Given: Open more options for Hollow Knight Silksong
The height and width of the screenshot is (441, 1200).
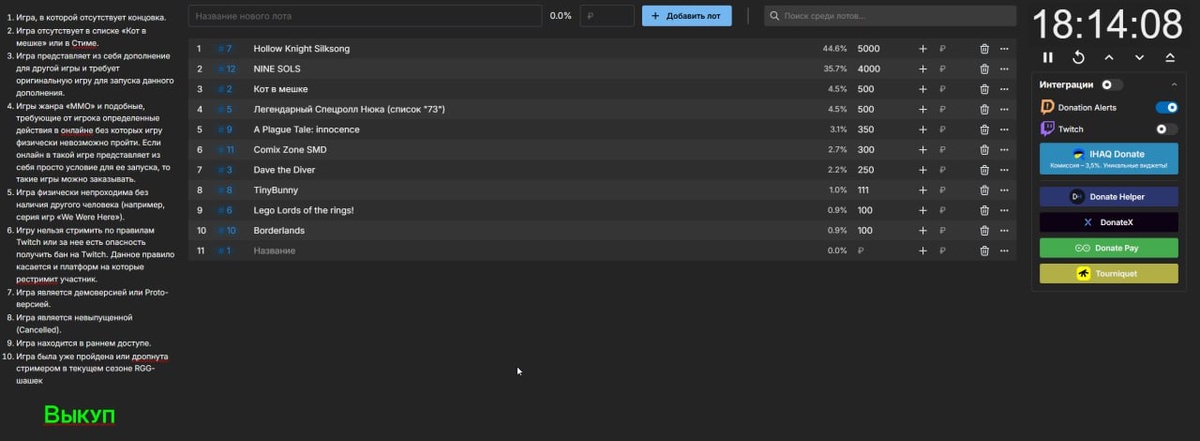Looking at the screenshot, I should pyautogui.click(x=1004, y=49).
